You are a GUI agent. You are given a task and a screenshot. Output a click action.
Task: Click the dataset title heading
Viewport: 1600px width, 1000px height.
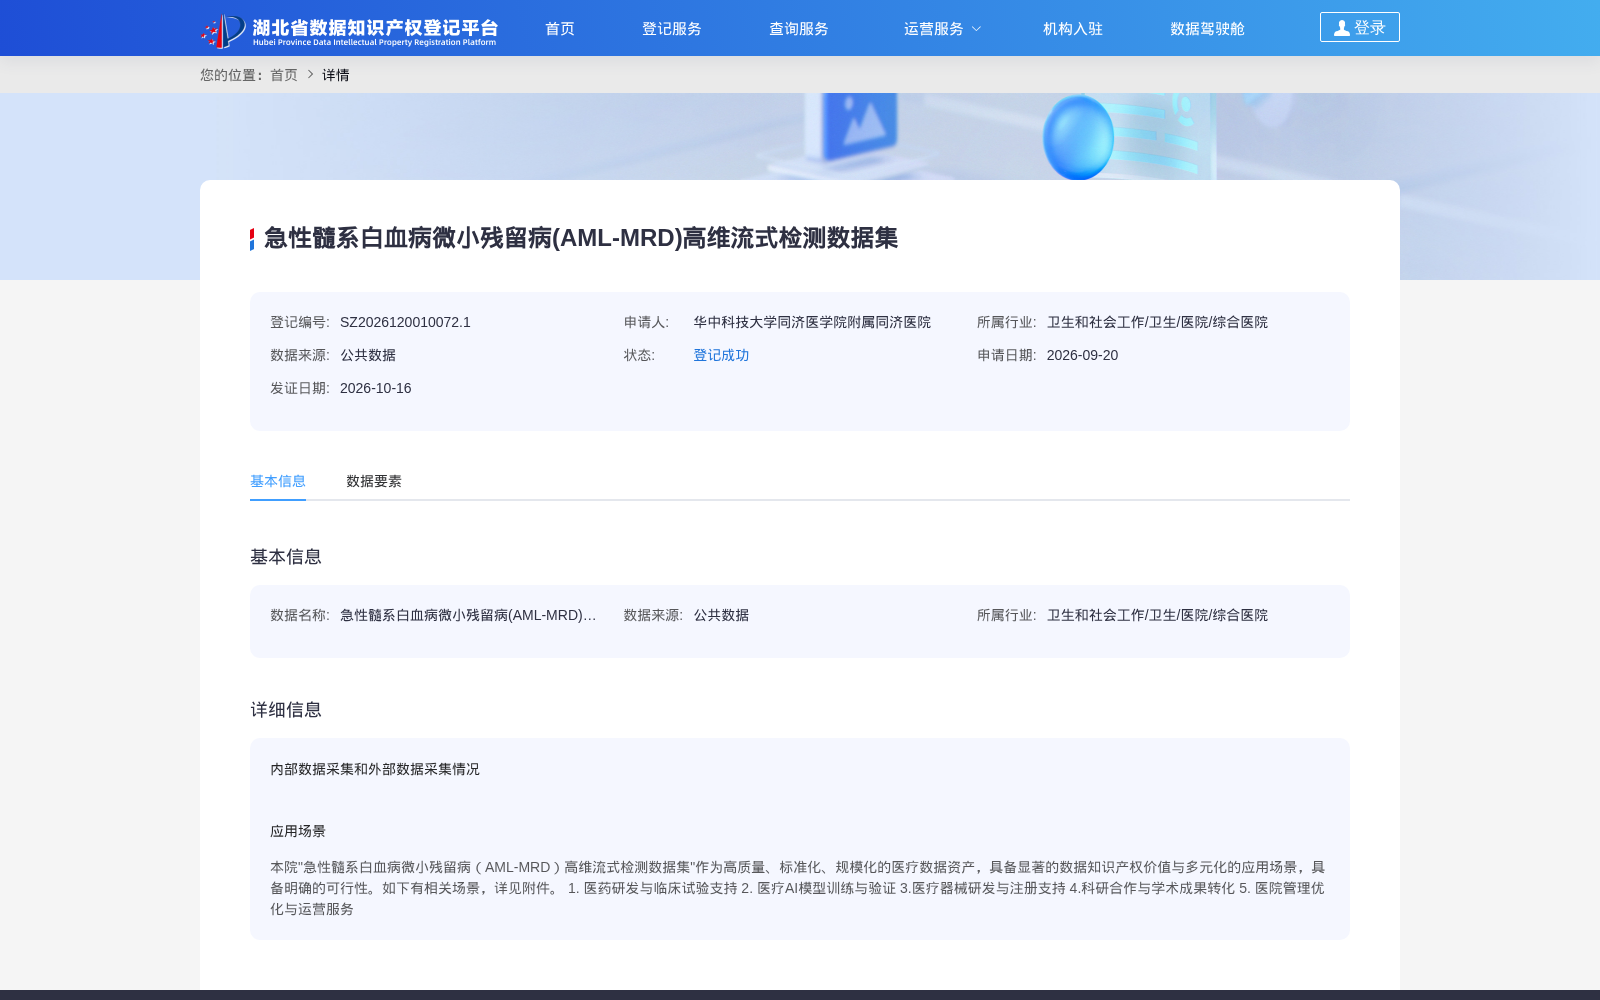click(x=581, y=238)
